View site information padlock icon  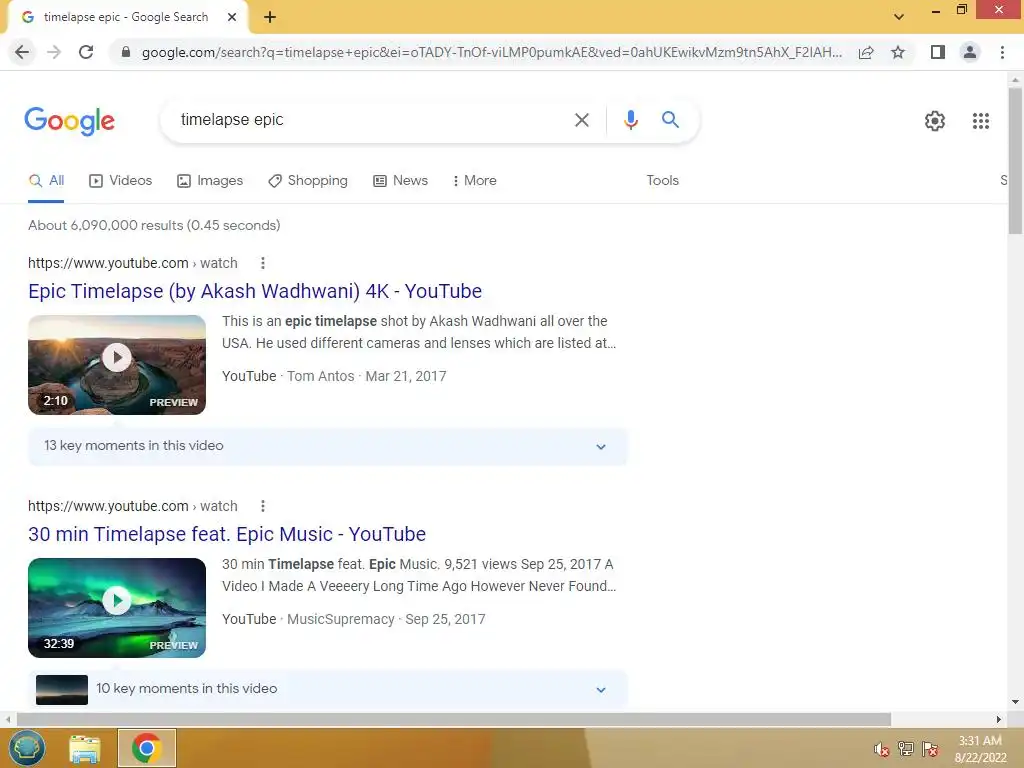coord(126,52)
